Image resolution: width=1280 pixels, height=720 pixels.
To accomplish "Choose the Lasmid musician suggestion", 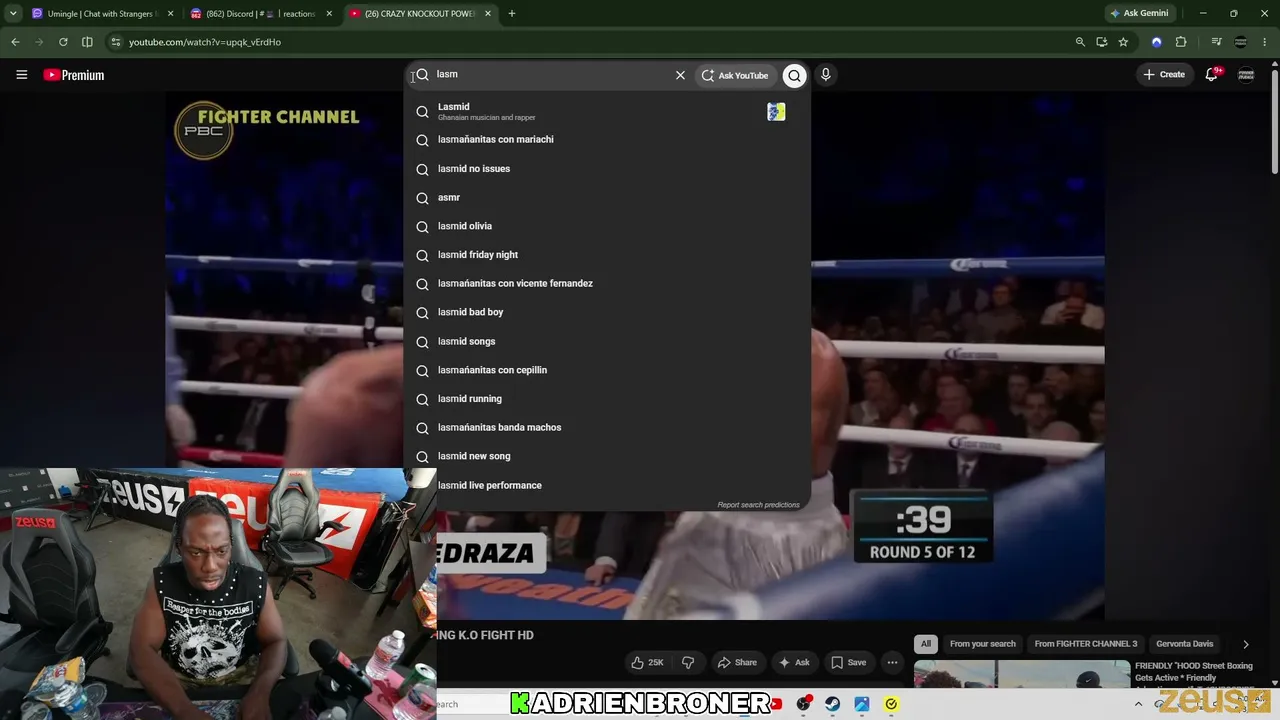I will point(607,111).
